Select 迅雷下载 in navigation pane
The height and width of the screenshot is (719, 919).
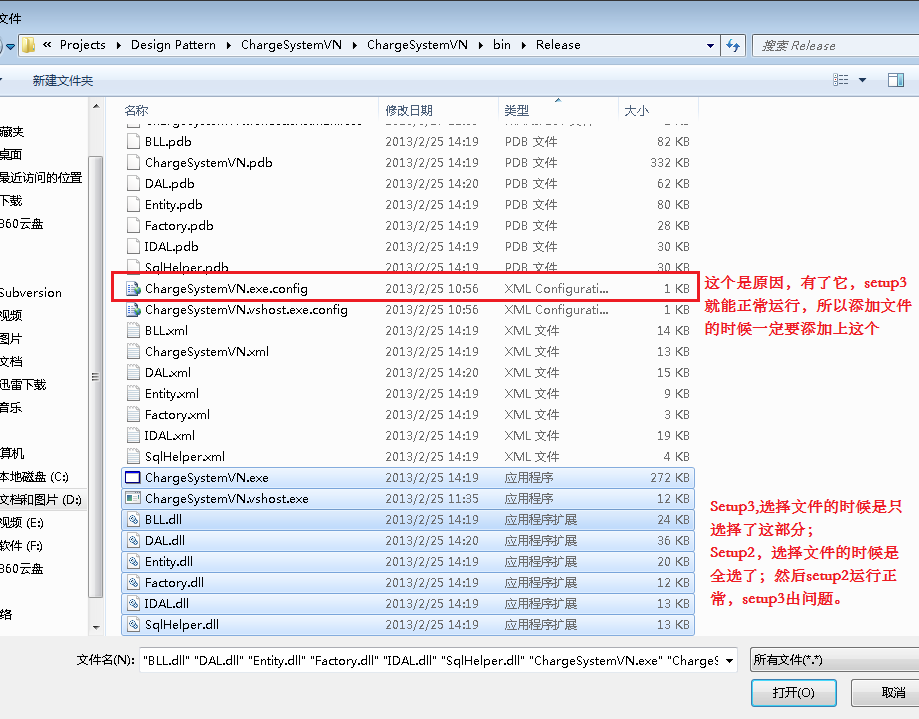pos(23,384)
